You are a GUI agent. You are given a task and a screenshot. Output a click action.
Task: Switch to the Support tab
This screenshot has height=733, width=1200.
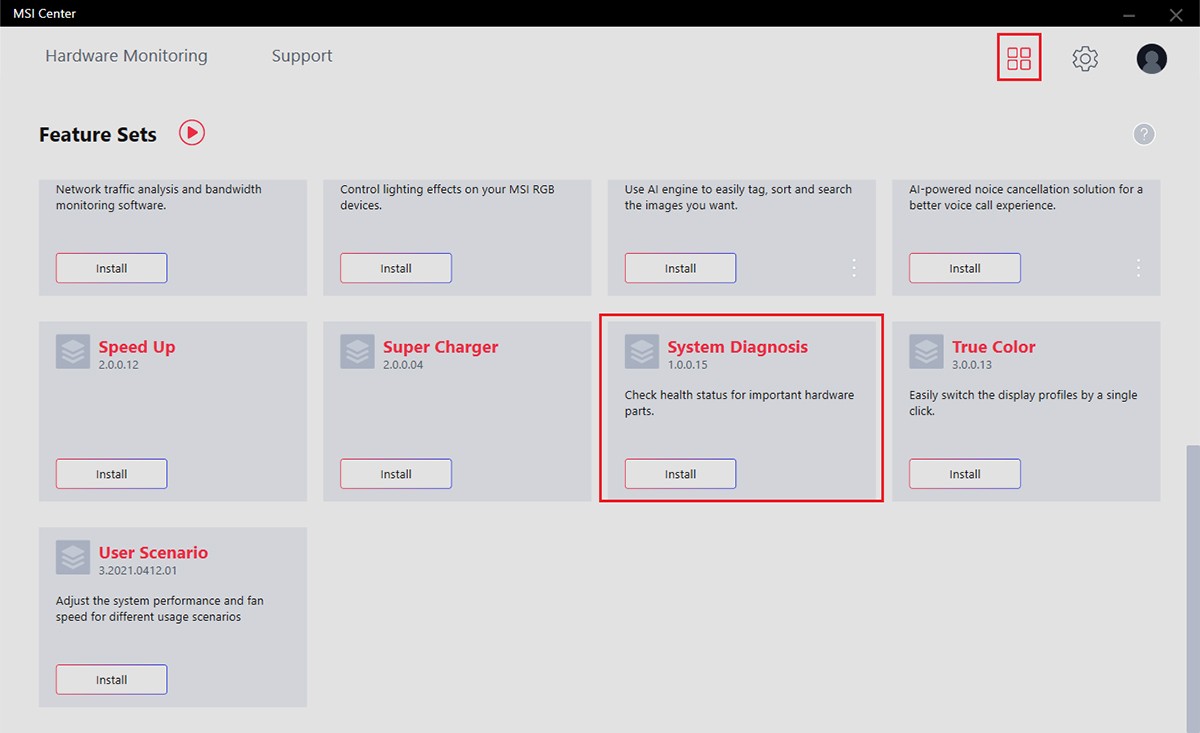click(302, 56)
